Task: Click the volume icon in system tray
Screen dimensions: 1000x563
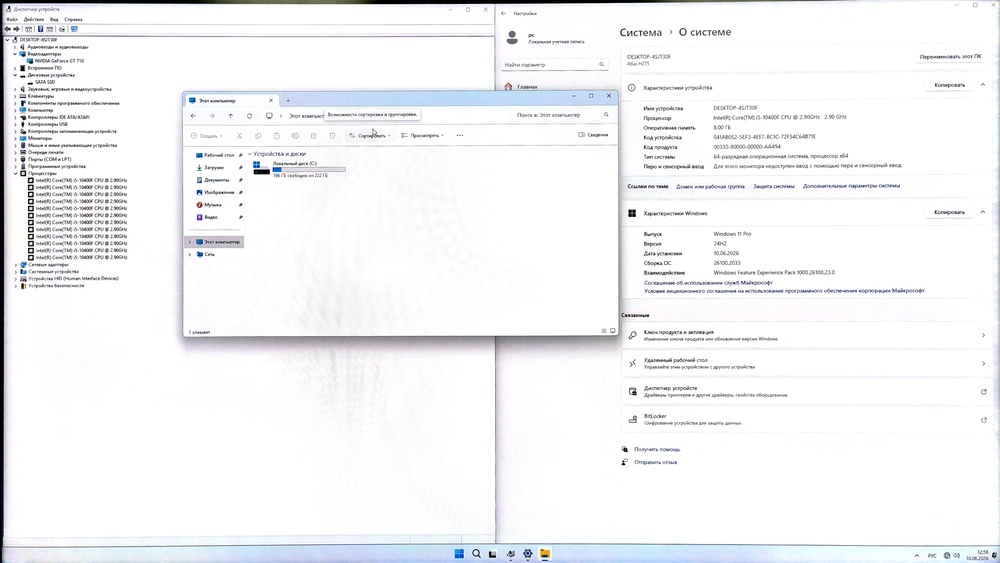Action: tap(957, 555)
